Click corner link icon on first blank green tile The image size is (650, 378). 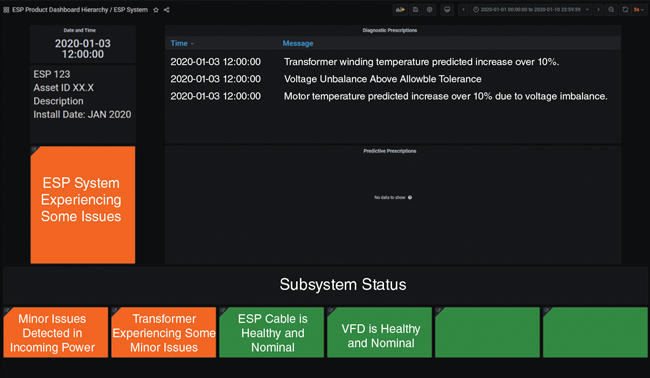(439, 310)
